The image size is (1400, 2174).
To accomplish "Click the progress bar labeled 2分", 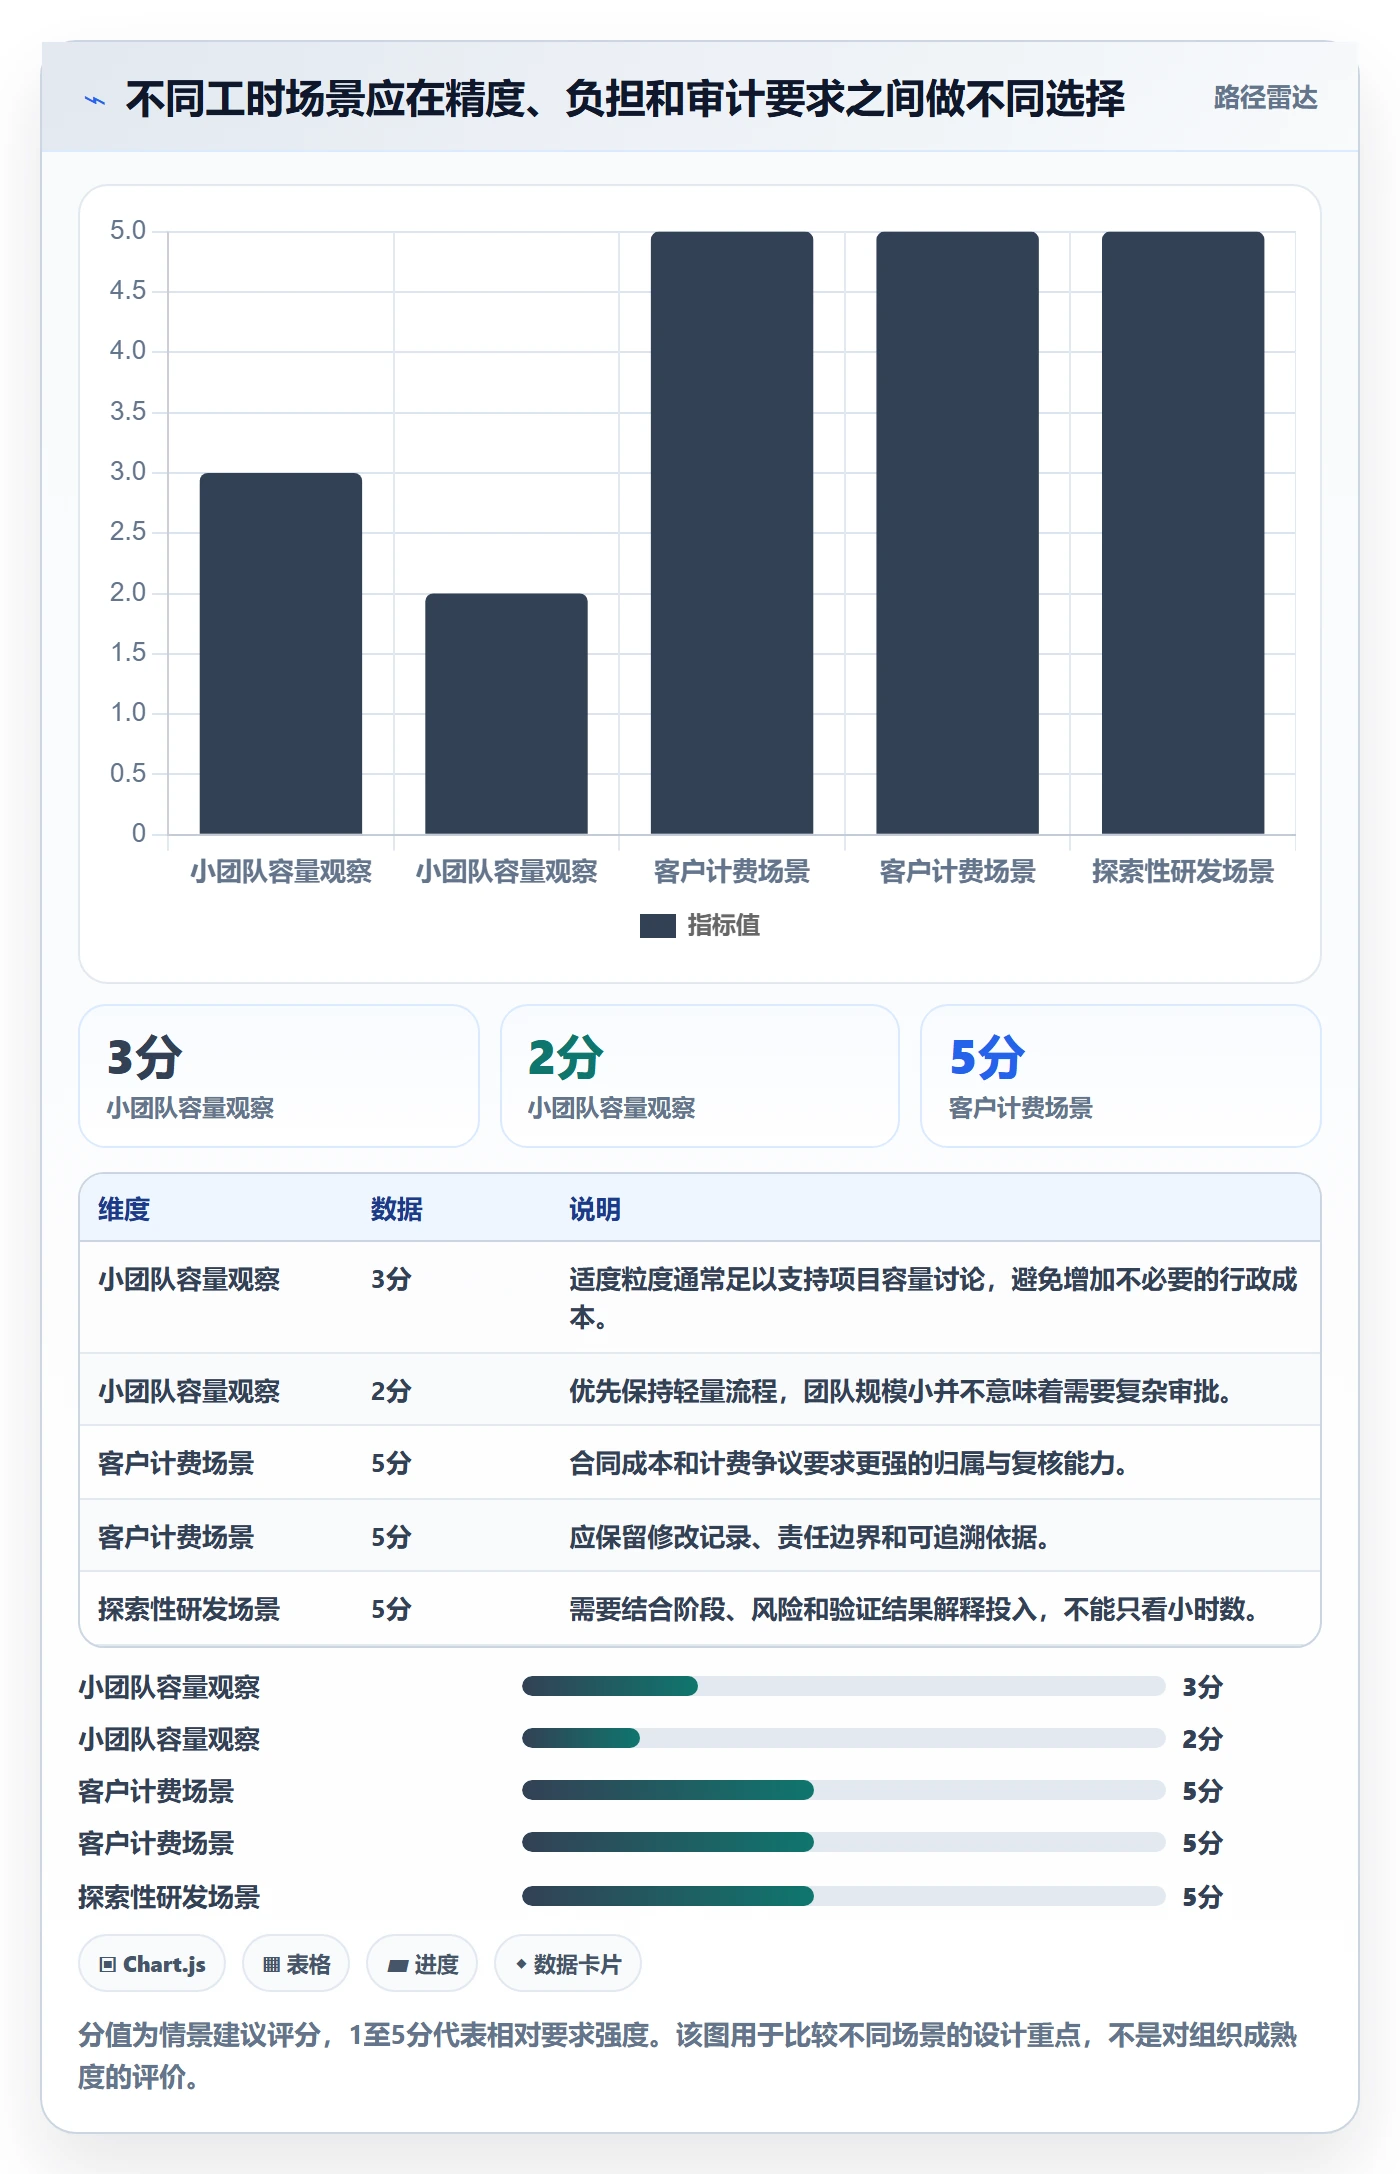I will [x=844, y=1739].
